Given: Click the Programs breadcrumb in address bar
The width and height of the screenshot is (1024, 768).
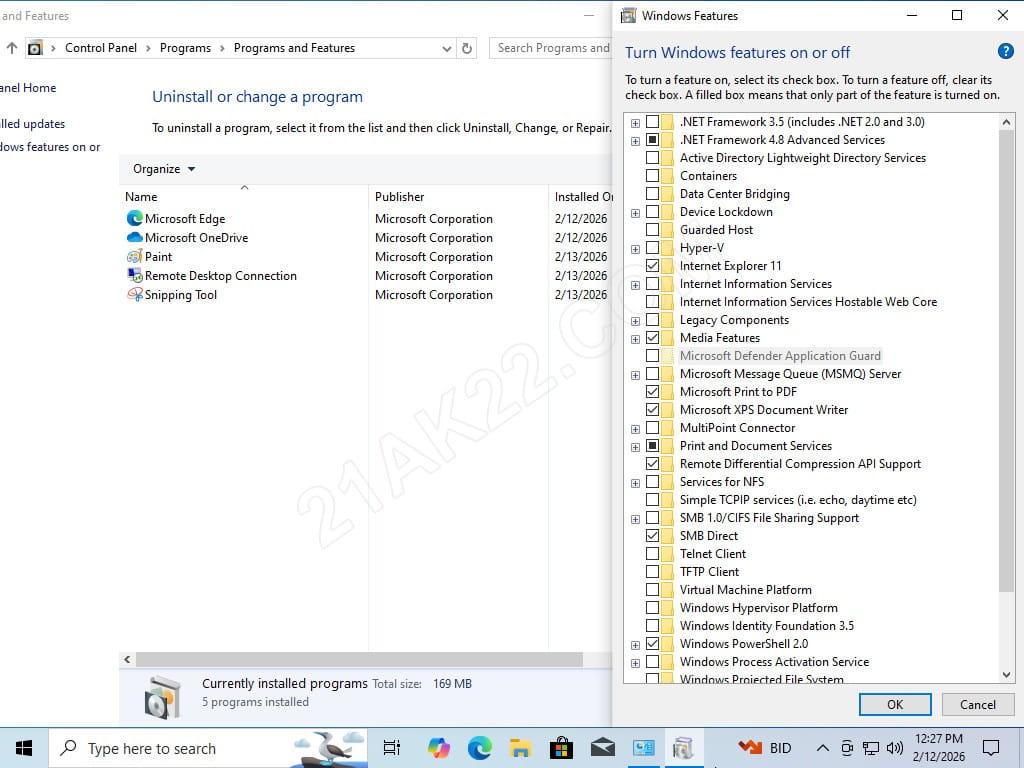Looking at the screenshot, I should pyautogui.click(x=185, y=48).
